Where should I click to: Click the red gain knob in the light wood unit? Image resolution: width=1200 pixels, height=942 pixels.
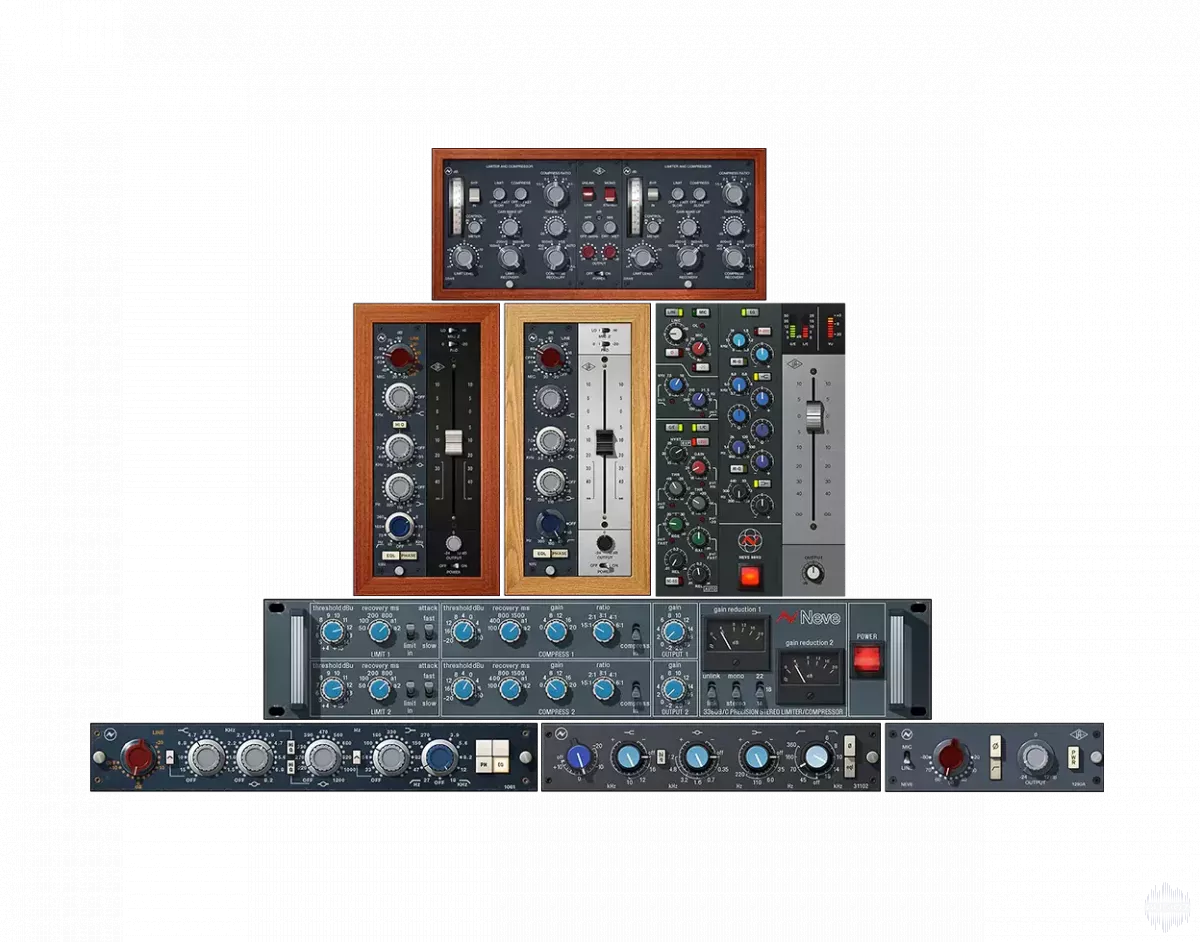click(550, 357)
